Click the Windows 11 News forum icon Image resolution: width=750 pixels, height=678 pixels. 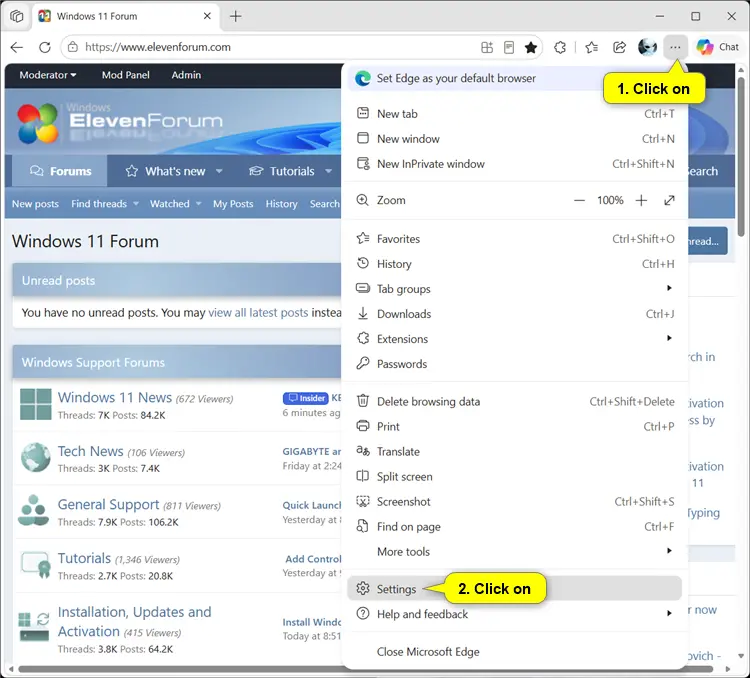tap(36, 404)
